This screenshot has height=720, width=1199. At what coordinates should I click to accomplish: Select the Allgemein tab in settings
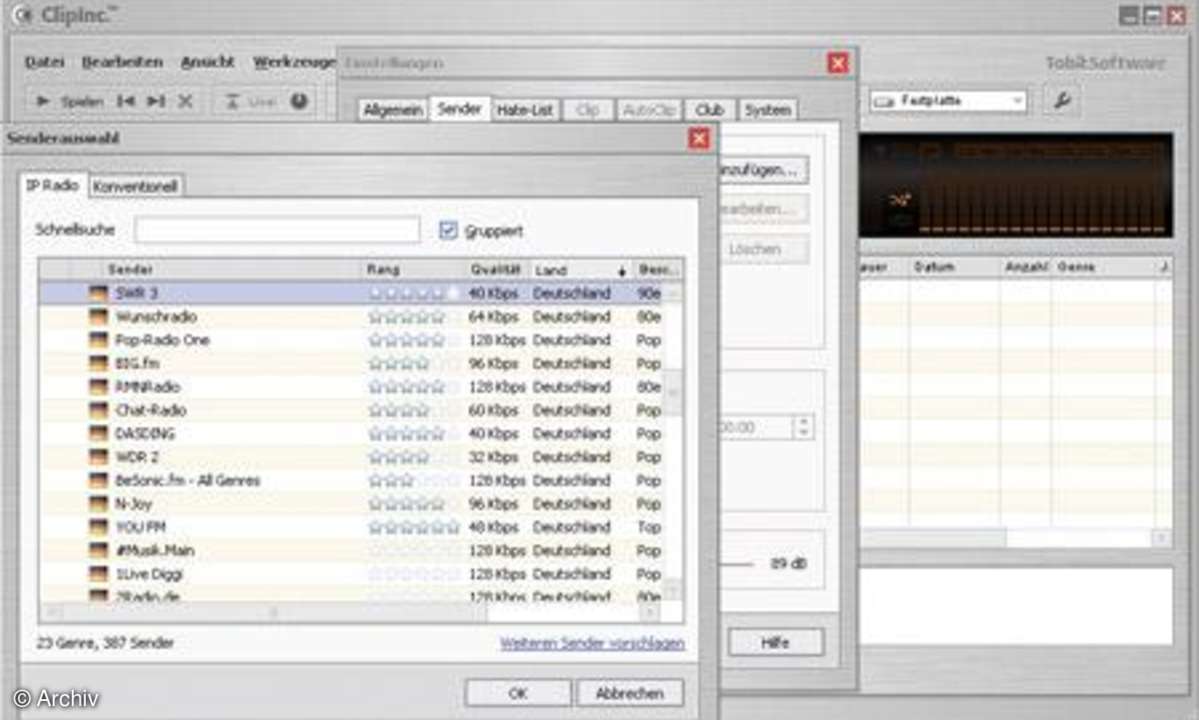pos(393,110)
